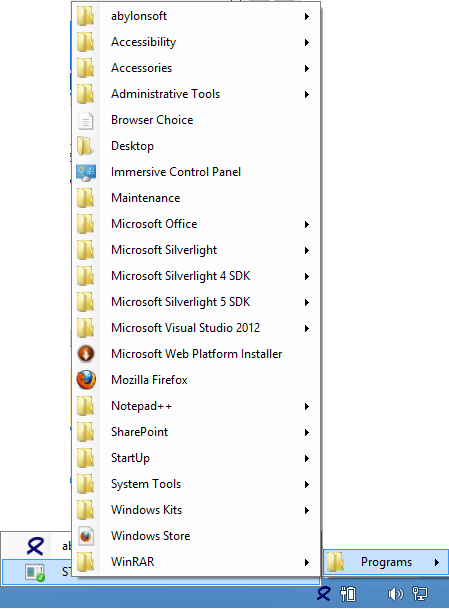
Task: Expand the Visual Studio 2012 submenu arrow
Action: point(307,329)
